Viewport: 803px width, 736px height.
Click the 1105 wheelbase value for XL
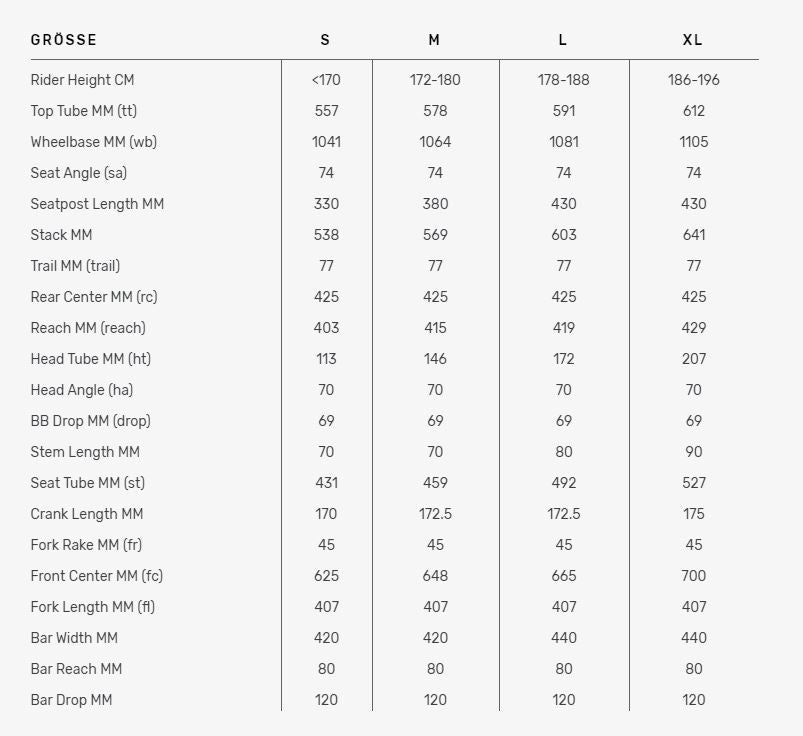point(694,142)
